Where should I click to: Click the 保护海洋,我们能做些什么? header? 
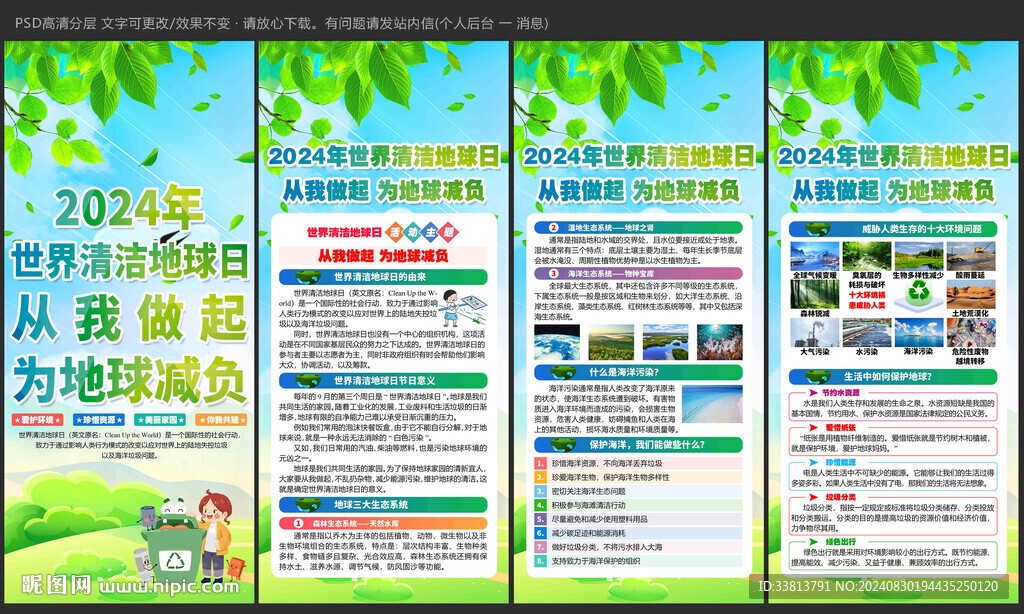638,445
